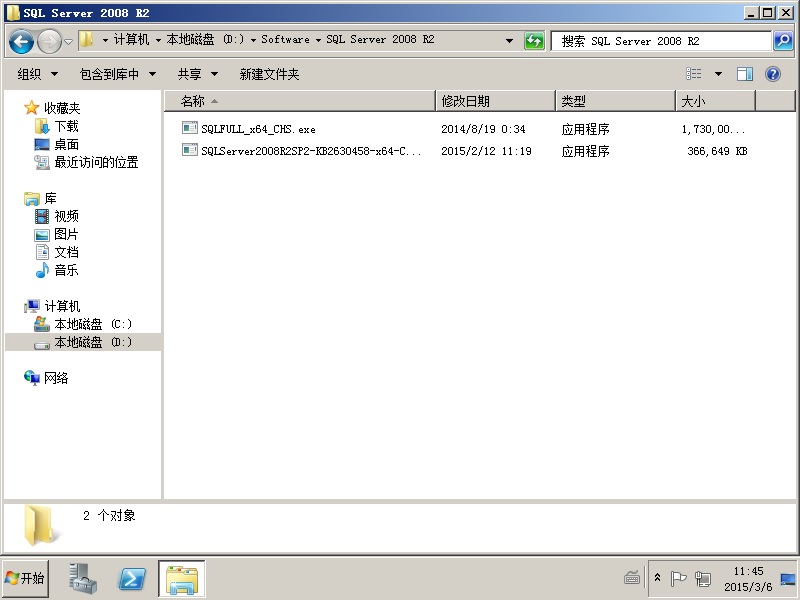Click the keyboard icon in system tray
Viewport: 800px width, 600px height.
[x=632, y=578]
